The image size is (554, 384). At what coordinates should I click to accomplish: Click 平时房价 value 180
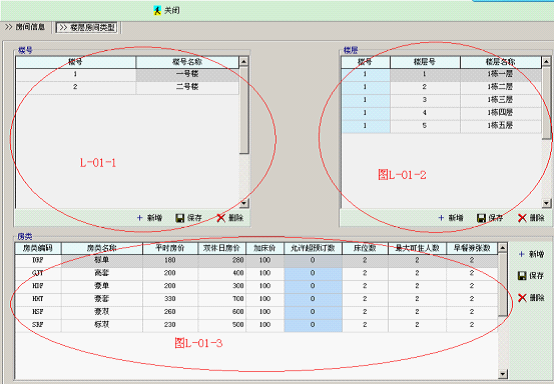click(170, 260)
